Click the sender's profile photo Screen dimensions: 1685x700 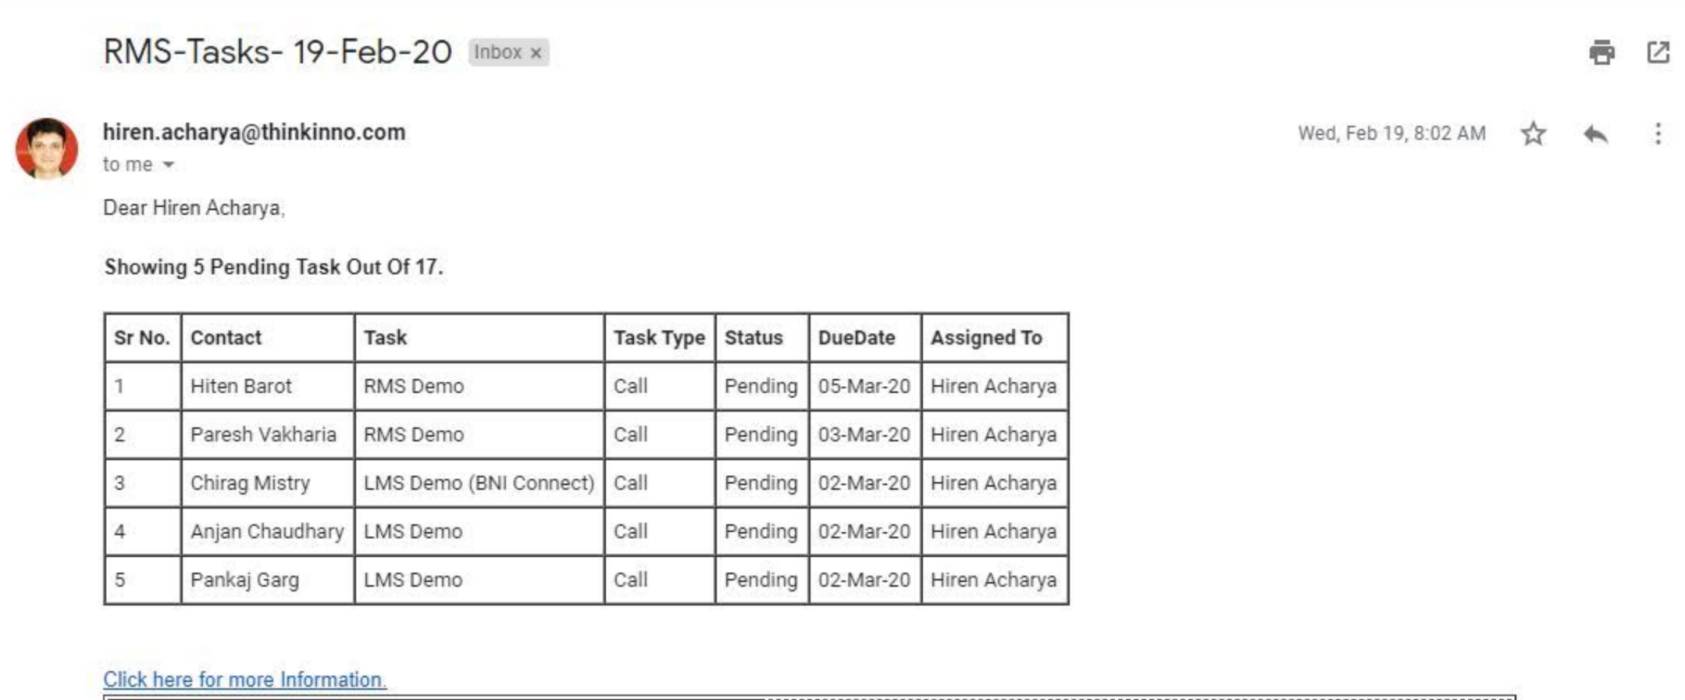[46, 149]
